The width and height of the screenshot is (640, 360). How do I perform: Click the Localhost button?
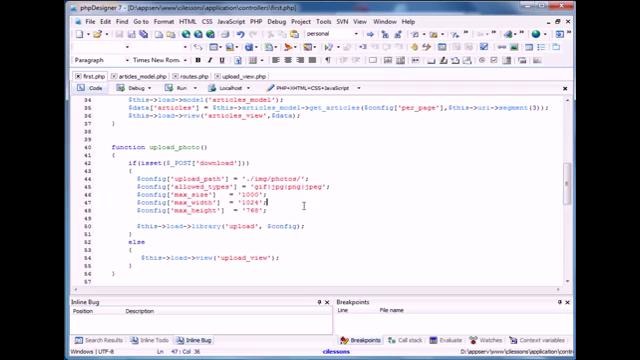[226, 88]
